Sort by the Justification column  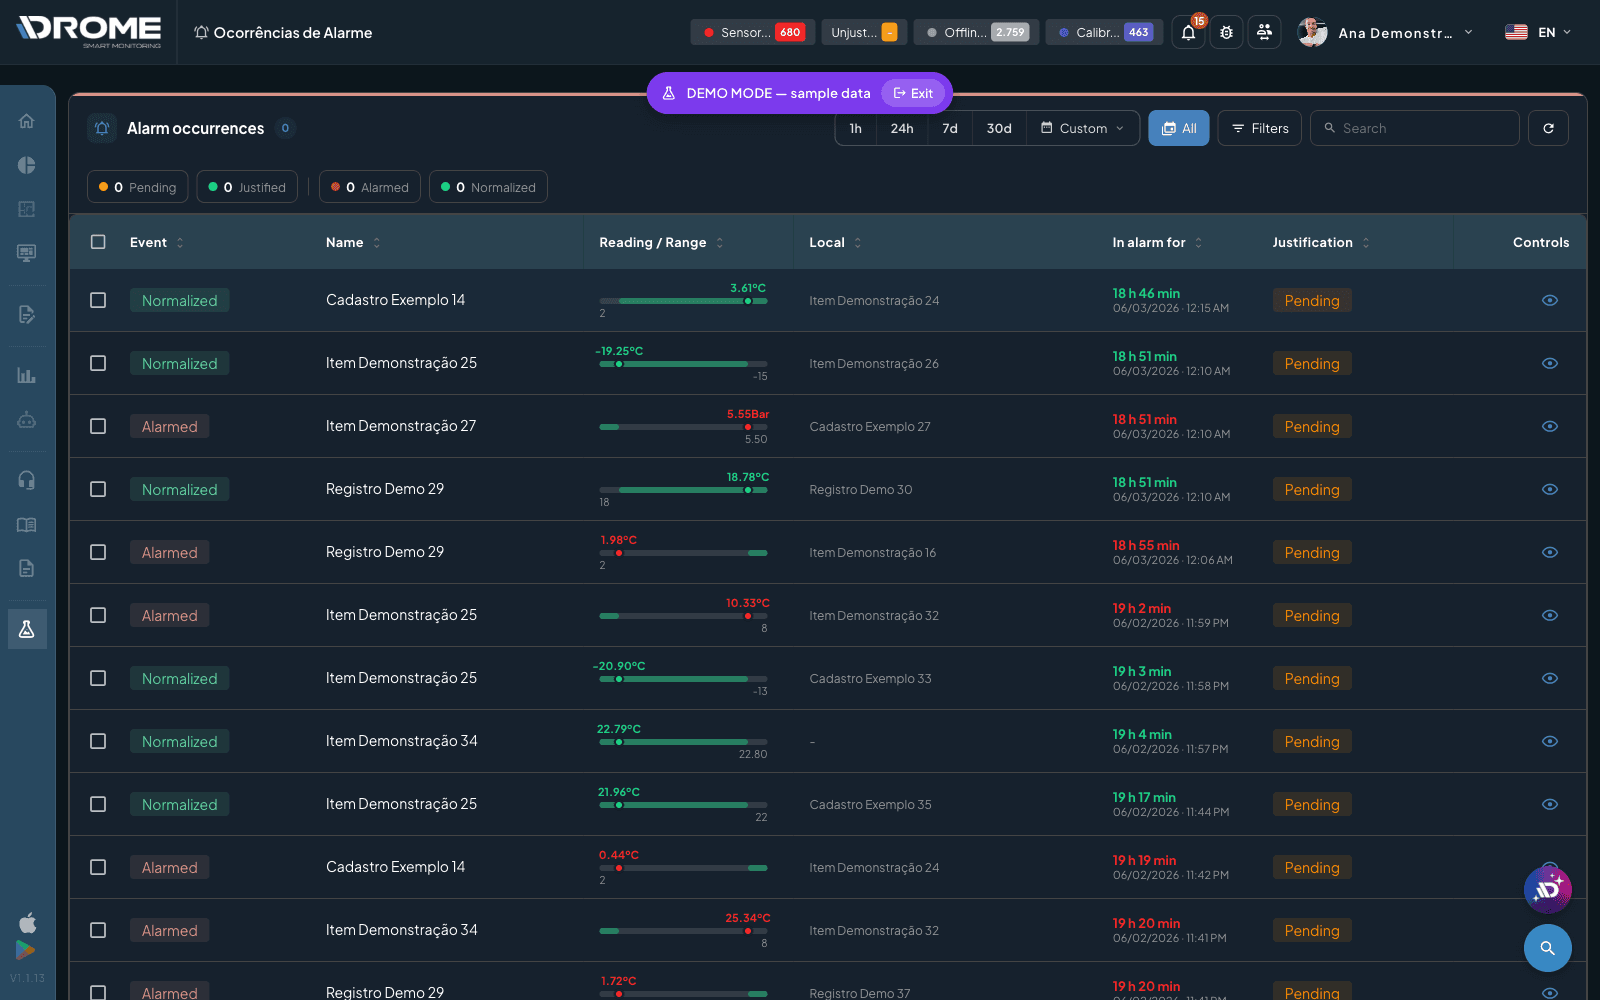coord(1321,242)
